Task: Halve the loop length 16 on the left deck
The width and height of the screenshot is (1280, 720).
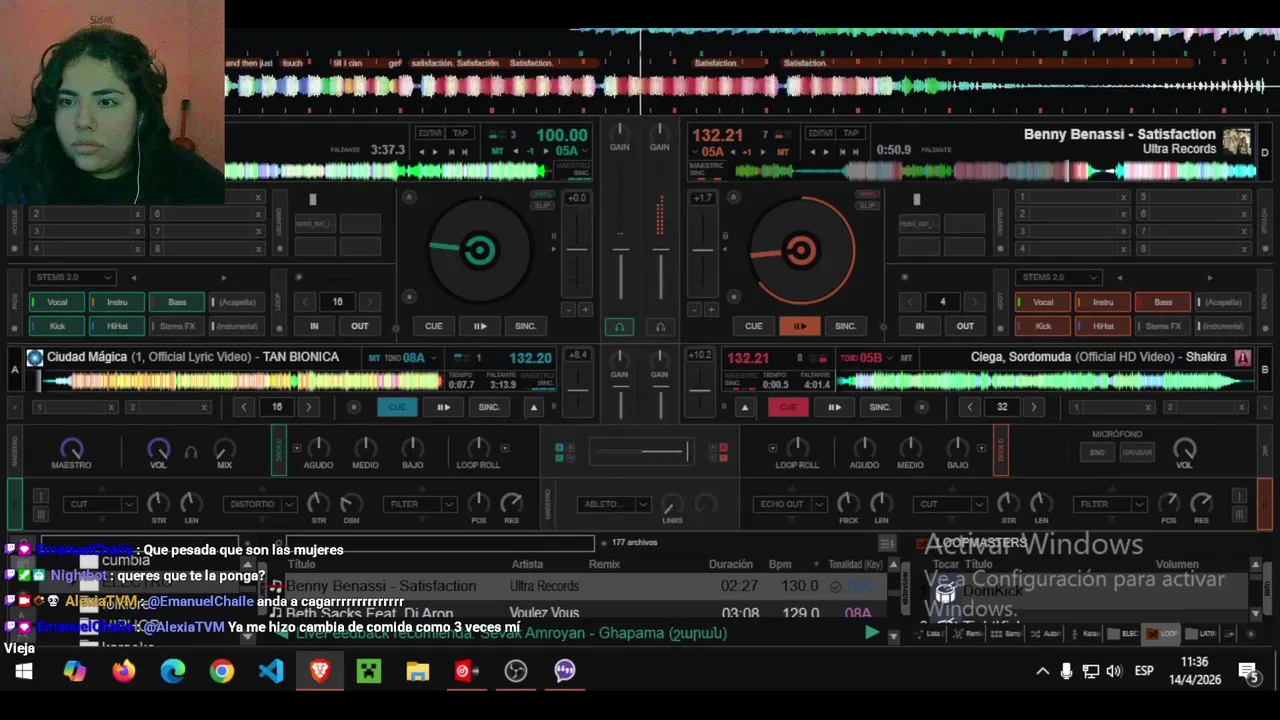Action: (306, 301)
